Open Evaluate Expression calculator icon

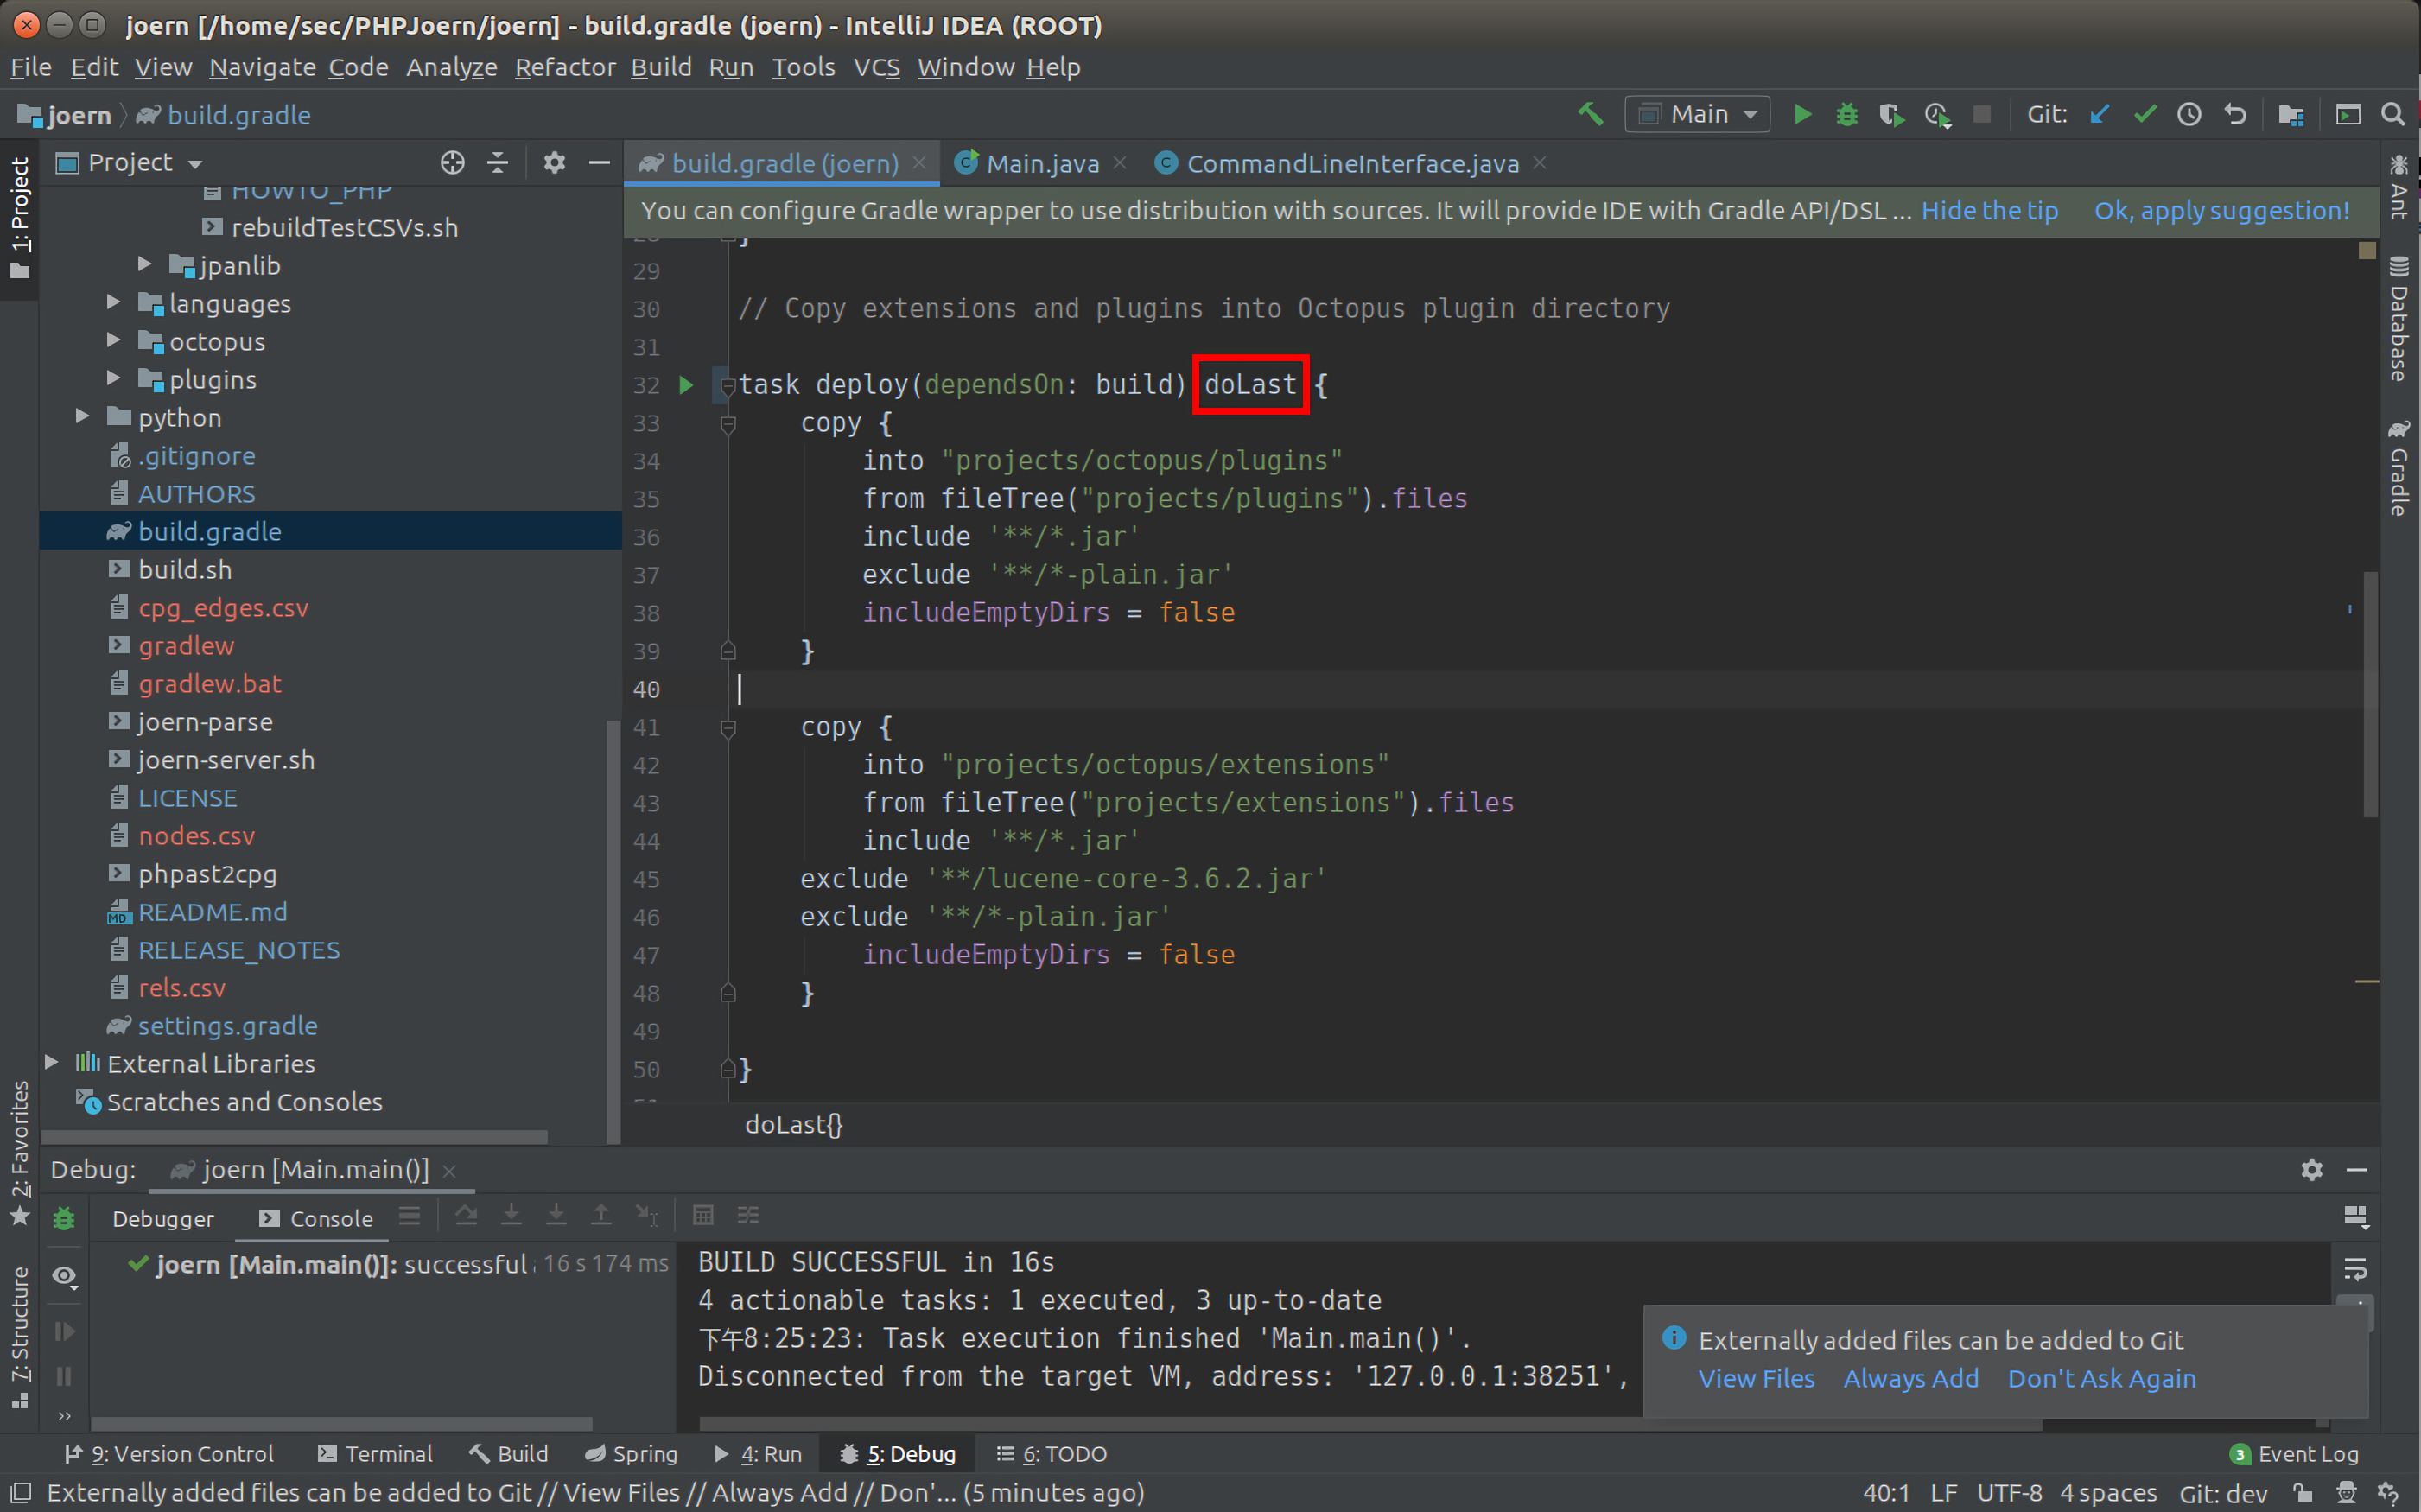[x=703, y=1216]
